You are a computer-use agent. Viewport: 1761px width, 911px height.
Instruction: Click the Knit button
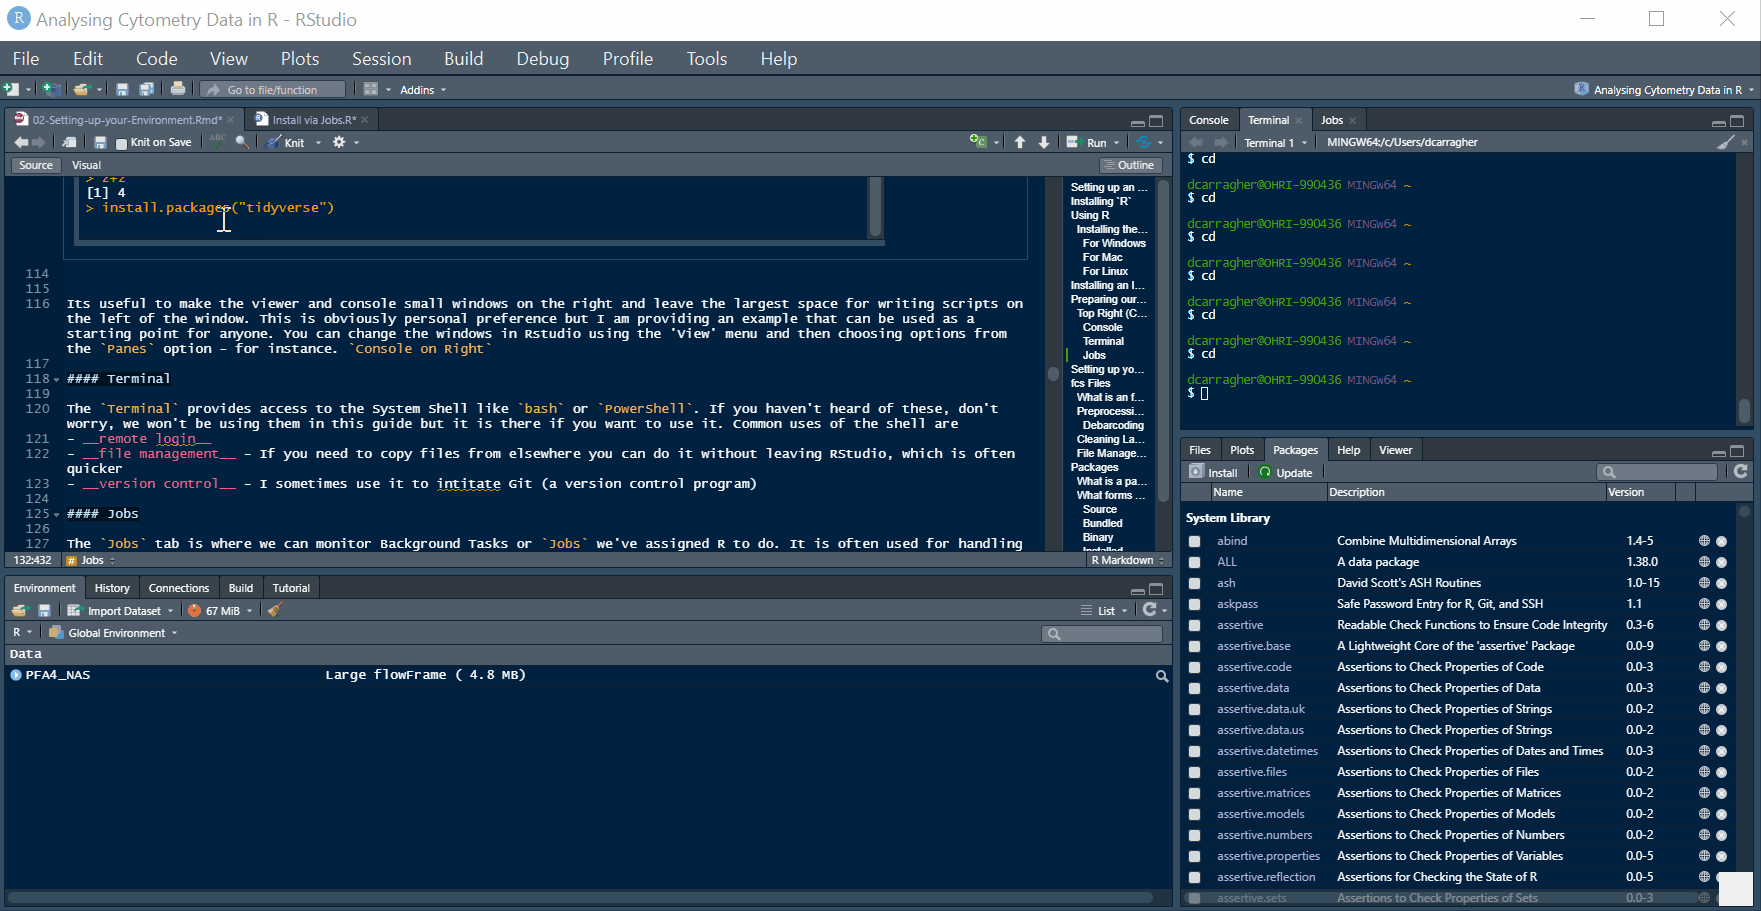point(286,142)
